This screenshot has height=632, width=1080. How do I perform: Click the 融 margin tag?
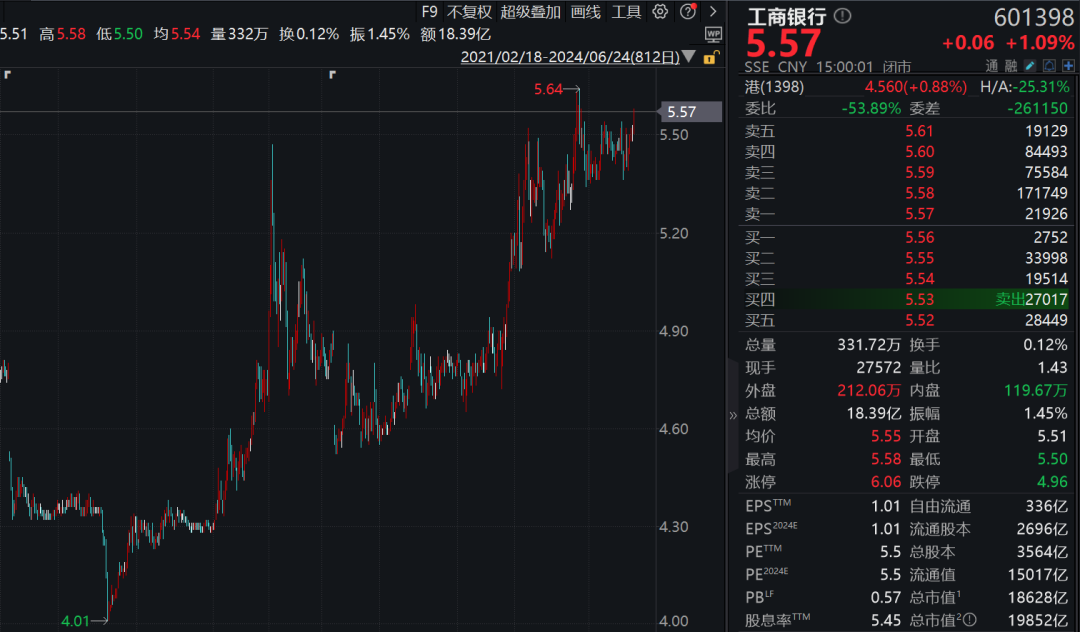tap(1010, 66)
